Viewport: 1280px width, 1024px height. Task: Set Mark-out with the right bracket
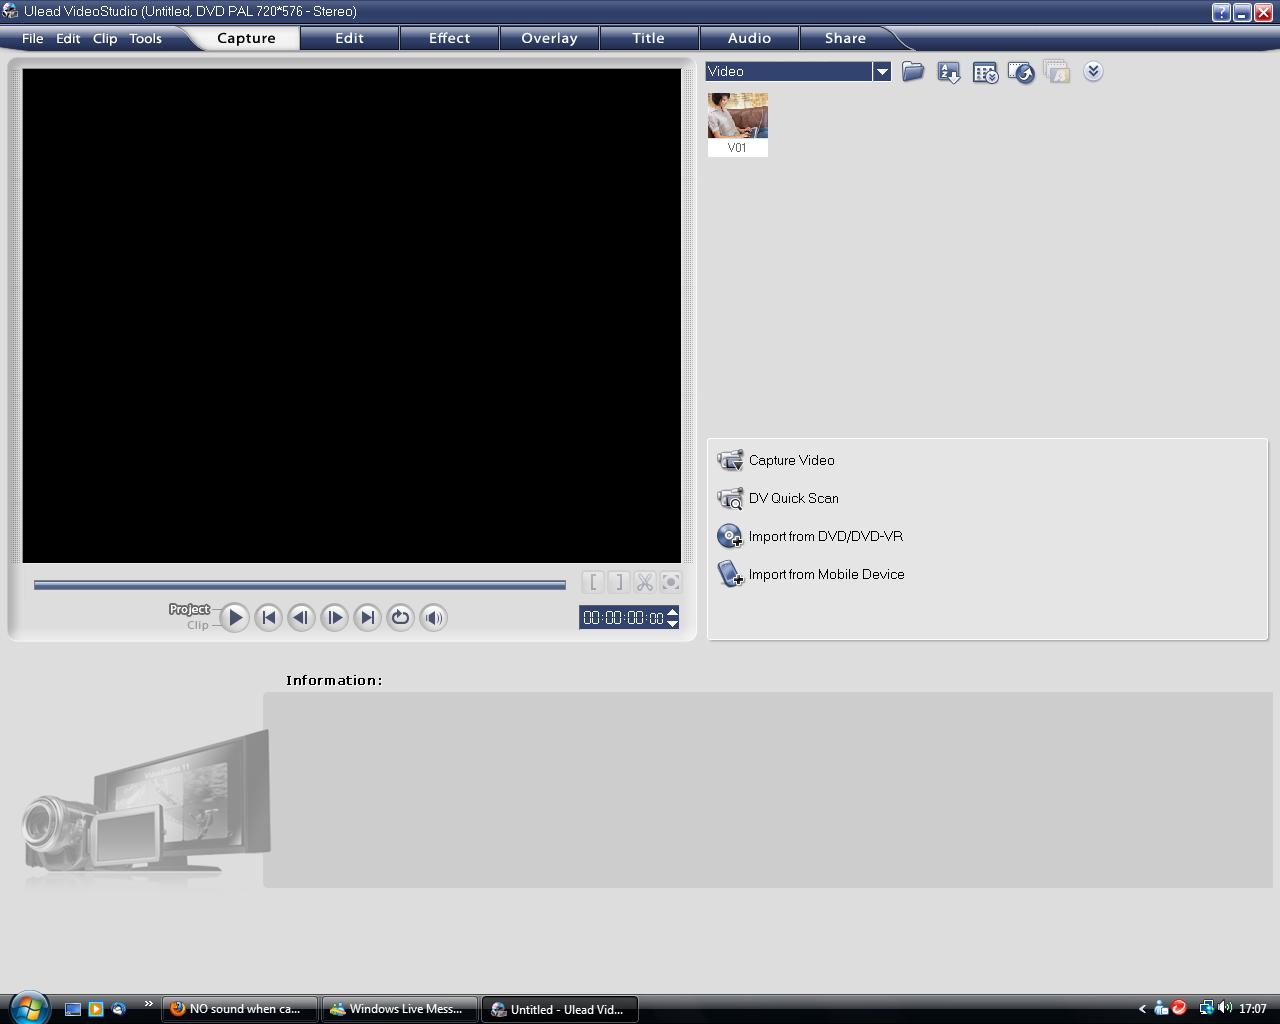[x=619, y=582]
